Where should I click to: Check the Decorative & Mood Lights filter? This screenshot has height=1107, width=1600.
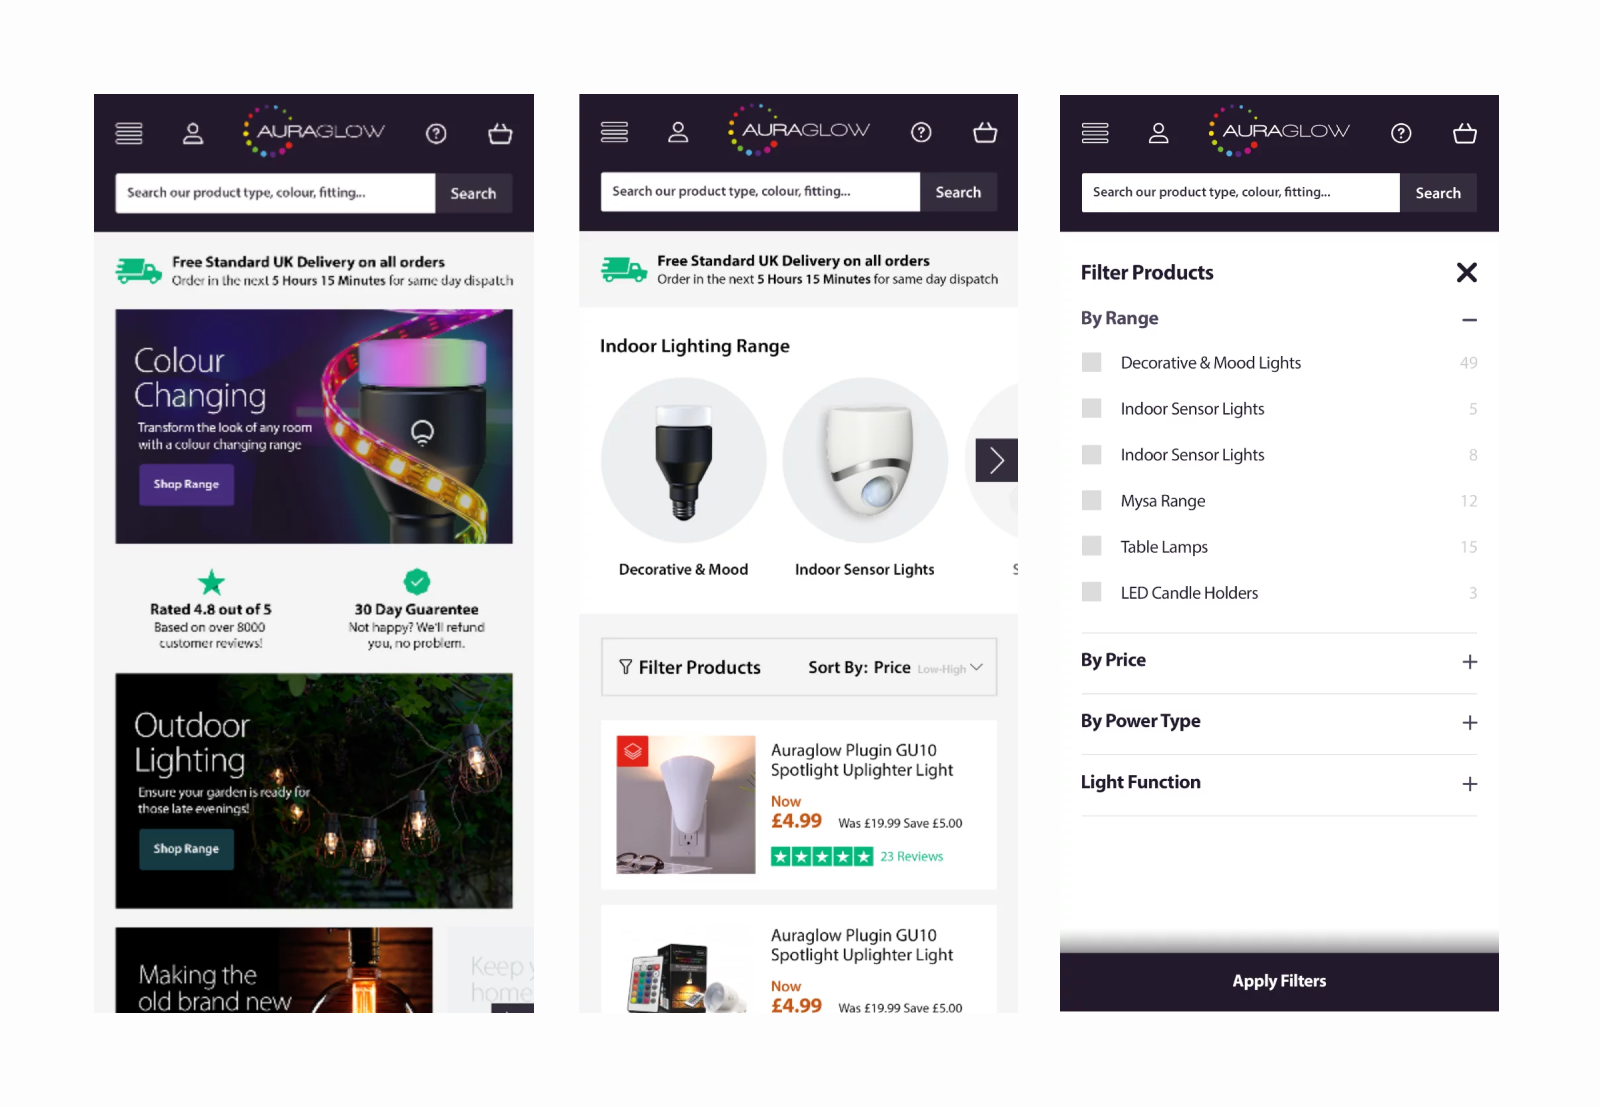[1092, 363]
